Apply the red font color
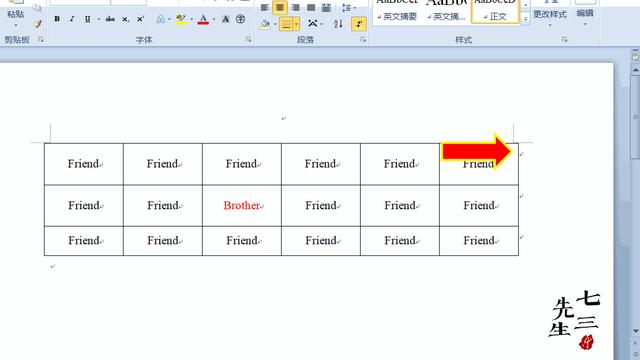This screenshot has height=360, width=640. coord(203,19)
